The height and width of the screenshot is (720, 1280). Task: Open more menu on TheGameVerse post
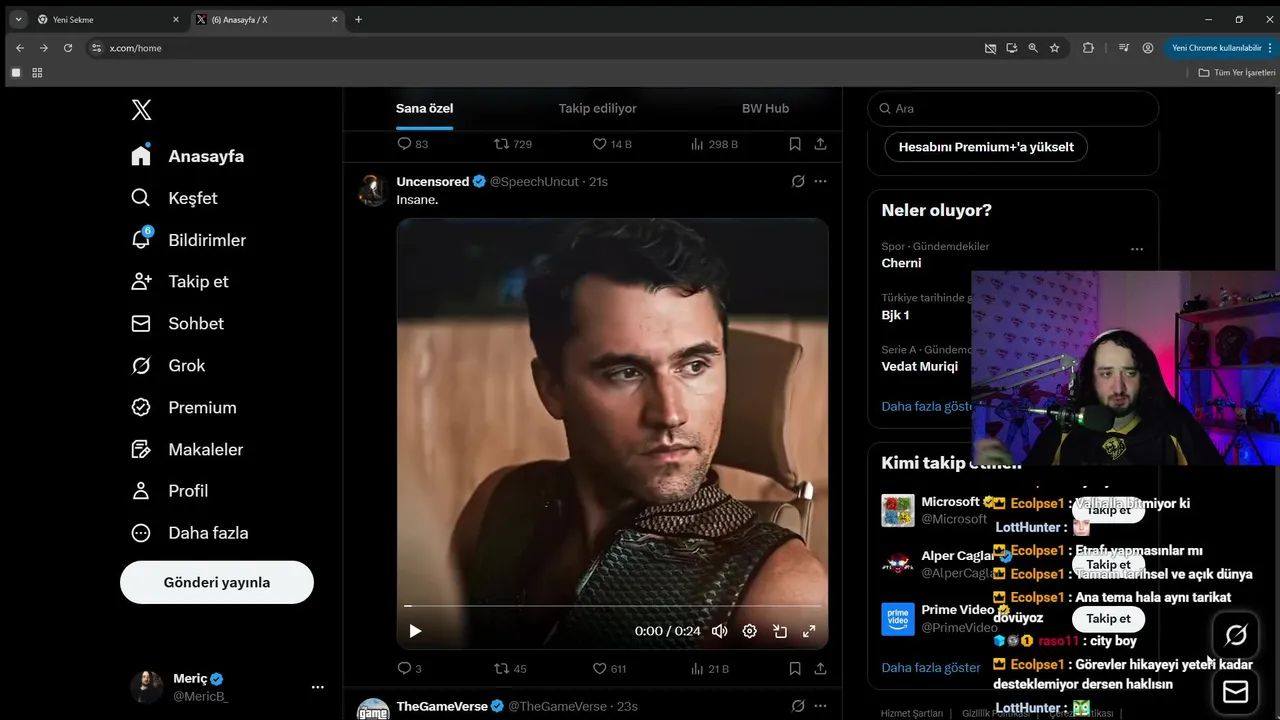820,706
